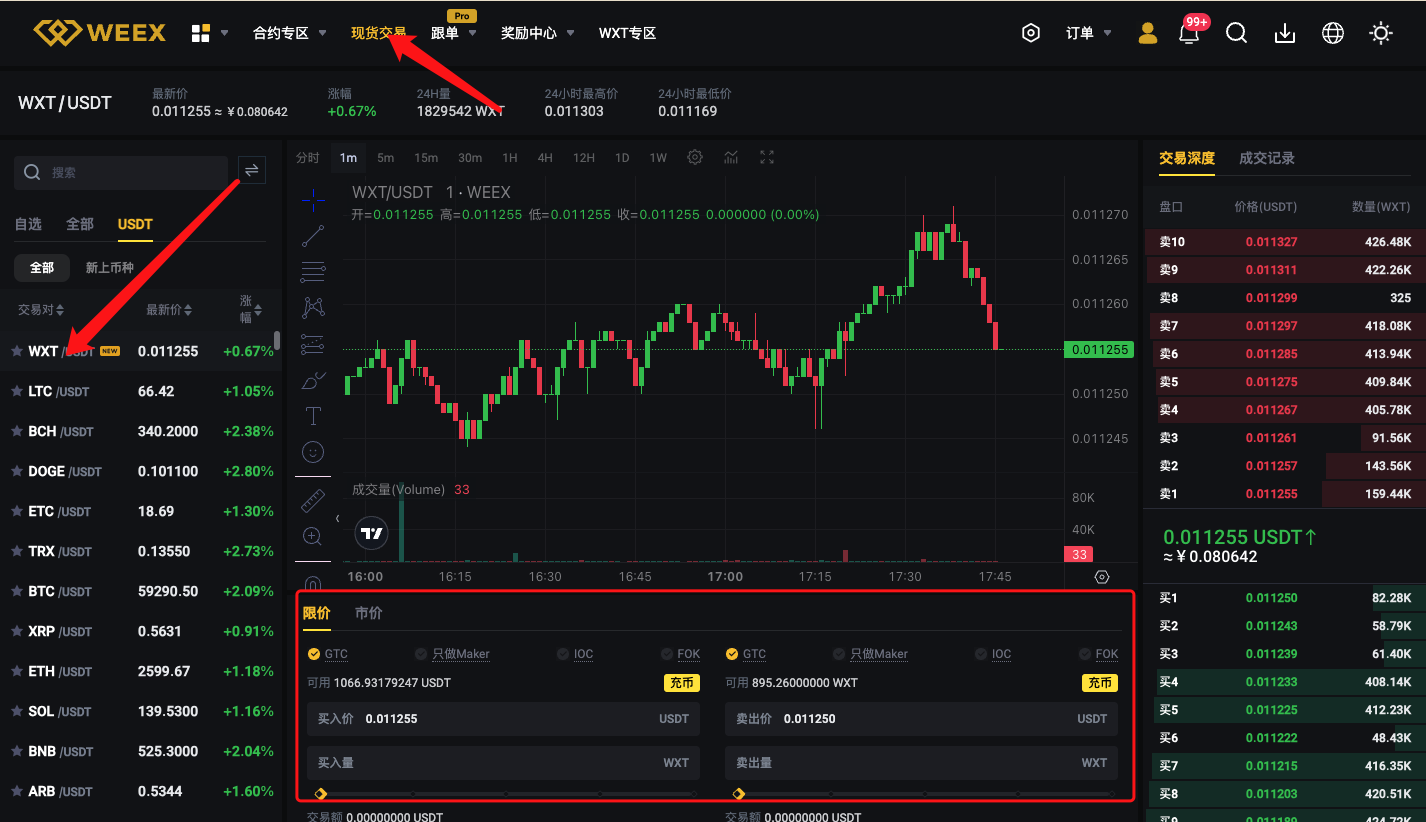This screenshot has height=822, width=1426.
Task: Filter pairs by 新上币种
Action: [109, 268]
